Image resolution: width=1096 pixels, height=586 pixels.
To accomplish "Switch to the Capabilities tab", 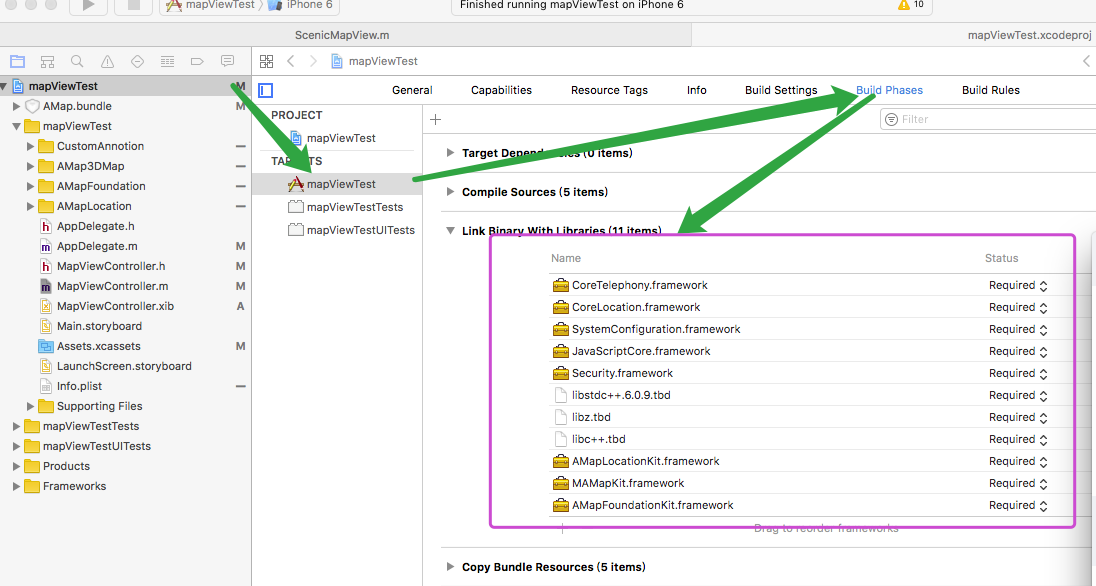I will pos(501,90).
